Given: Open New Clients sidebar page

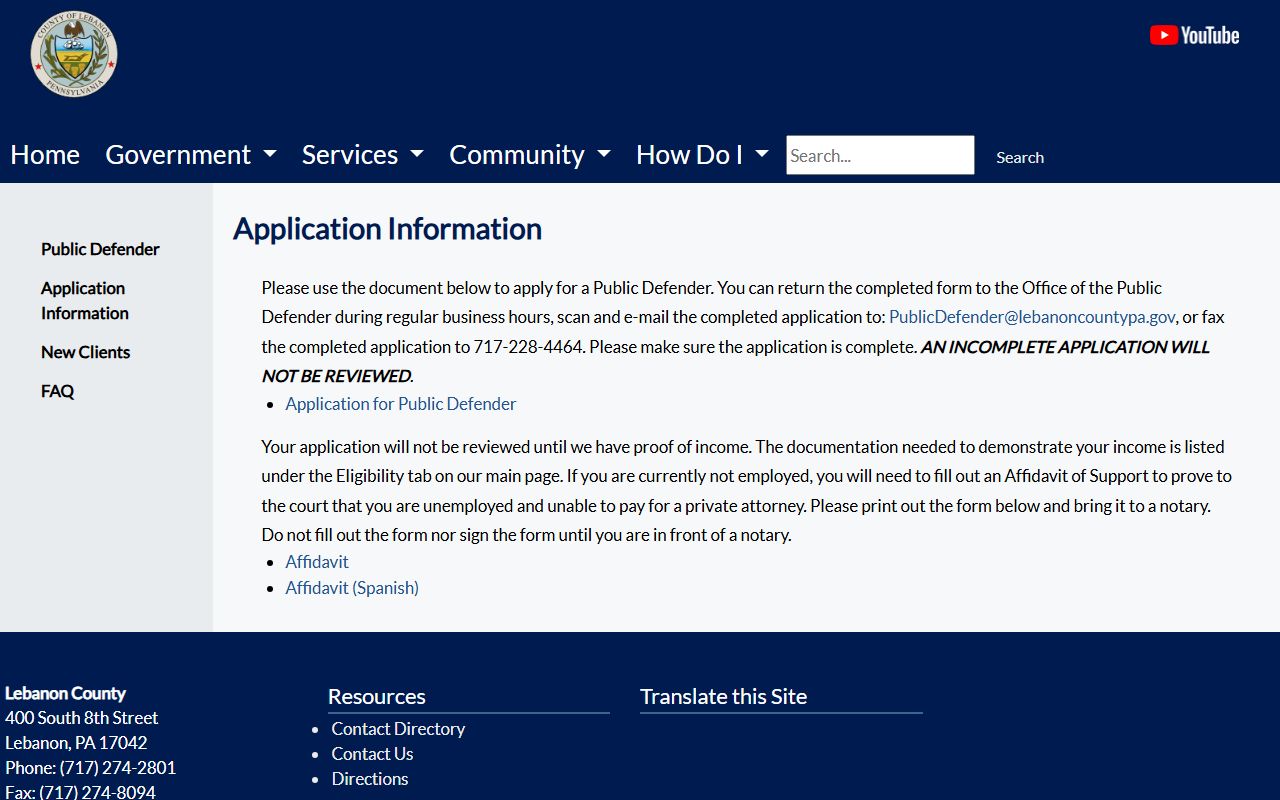Looking at the screenshot, I should [85, 352].
